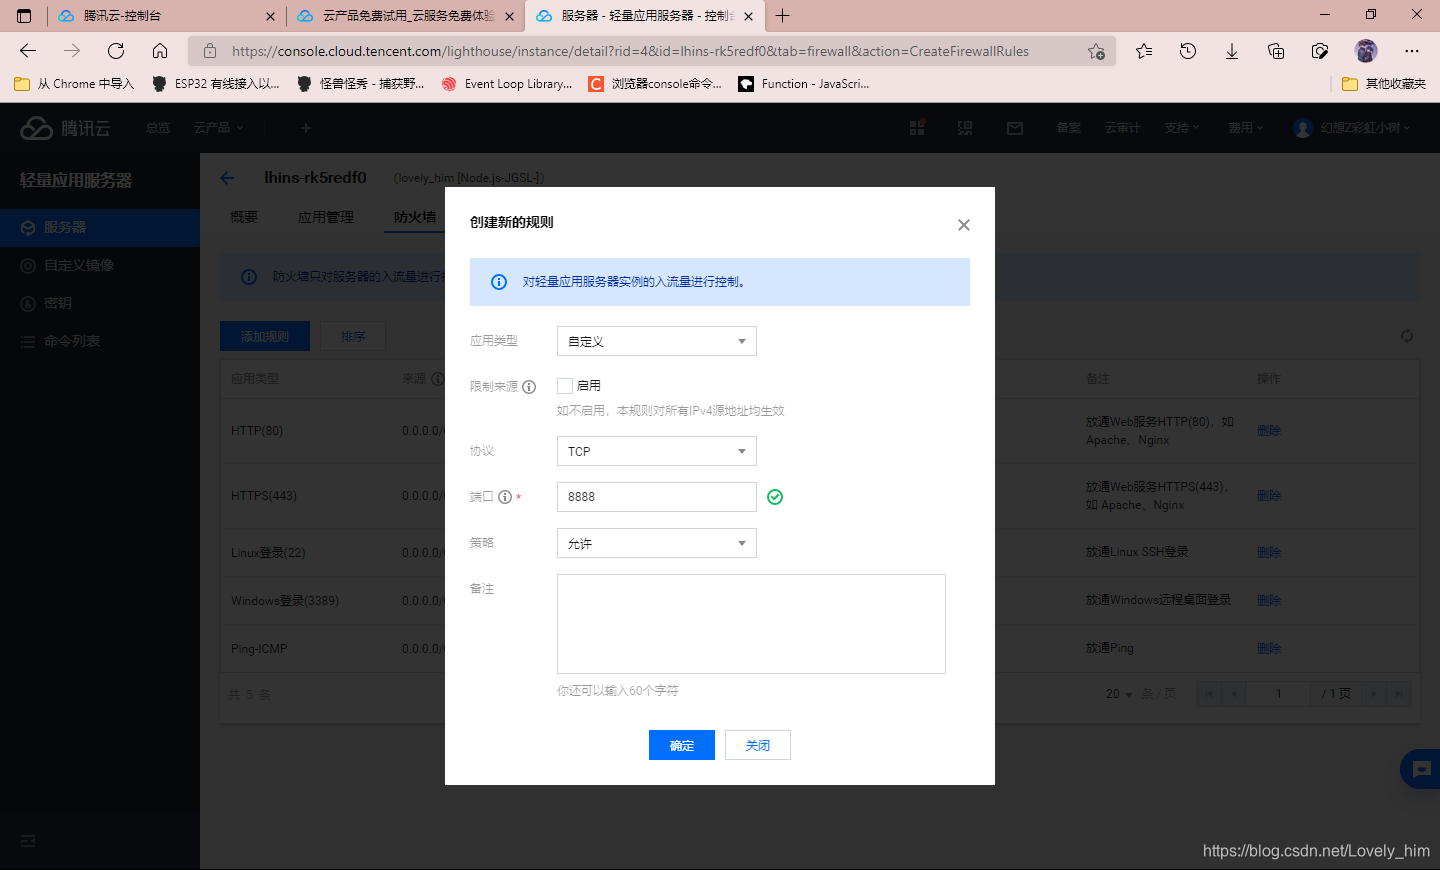Screen dimensions: 1440x870
Task: Open the 应用类型 dropdown showing 自定义
Action: [656, 341]
